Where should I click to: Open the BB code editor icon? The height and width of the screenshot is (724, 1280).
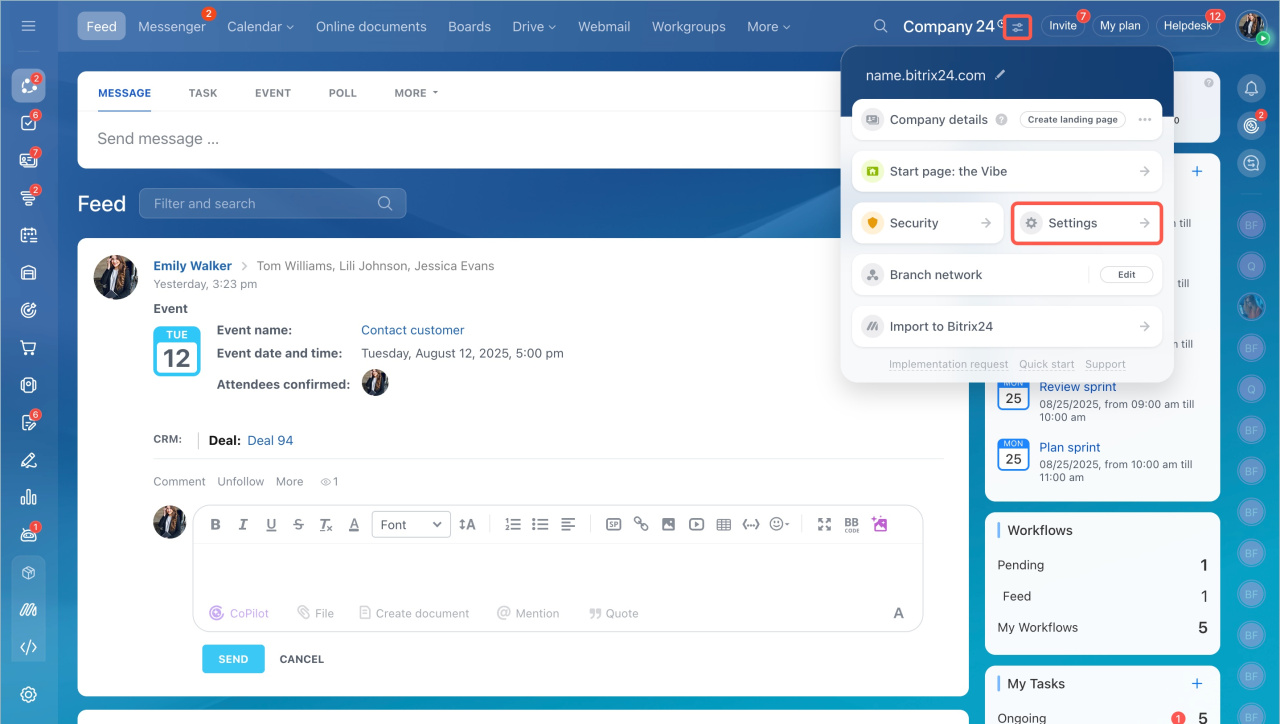[851, 523]
